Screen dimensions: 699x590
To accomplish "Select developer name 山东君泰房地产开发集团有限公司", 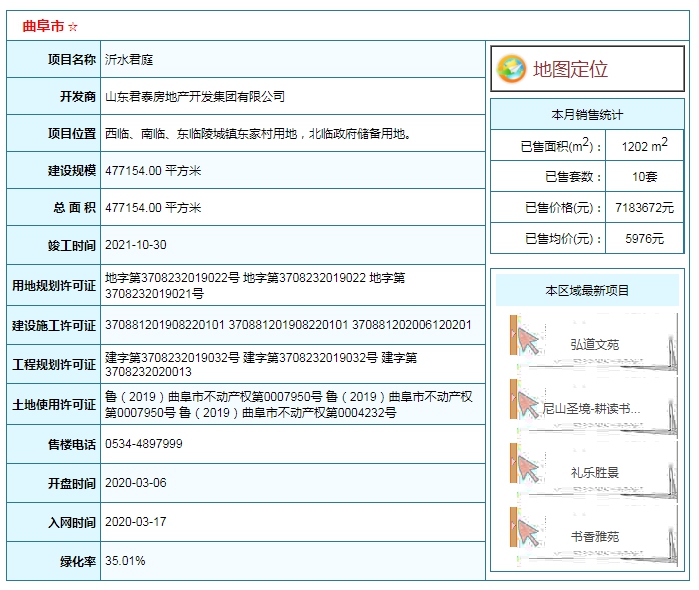I will (x=195, y=96).
